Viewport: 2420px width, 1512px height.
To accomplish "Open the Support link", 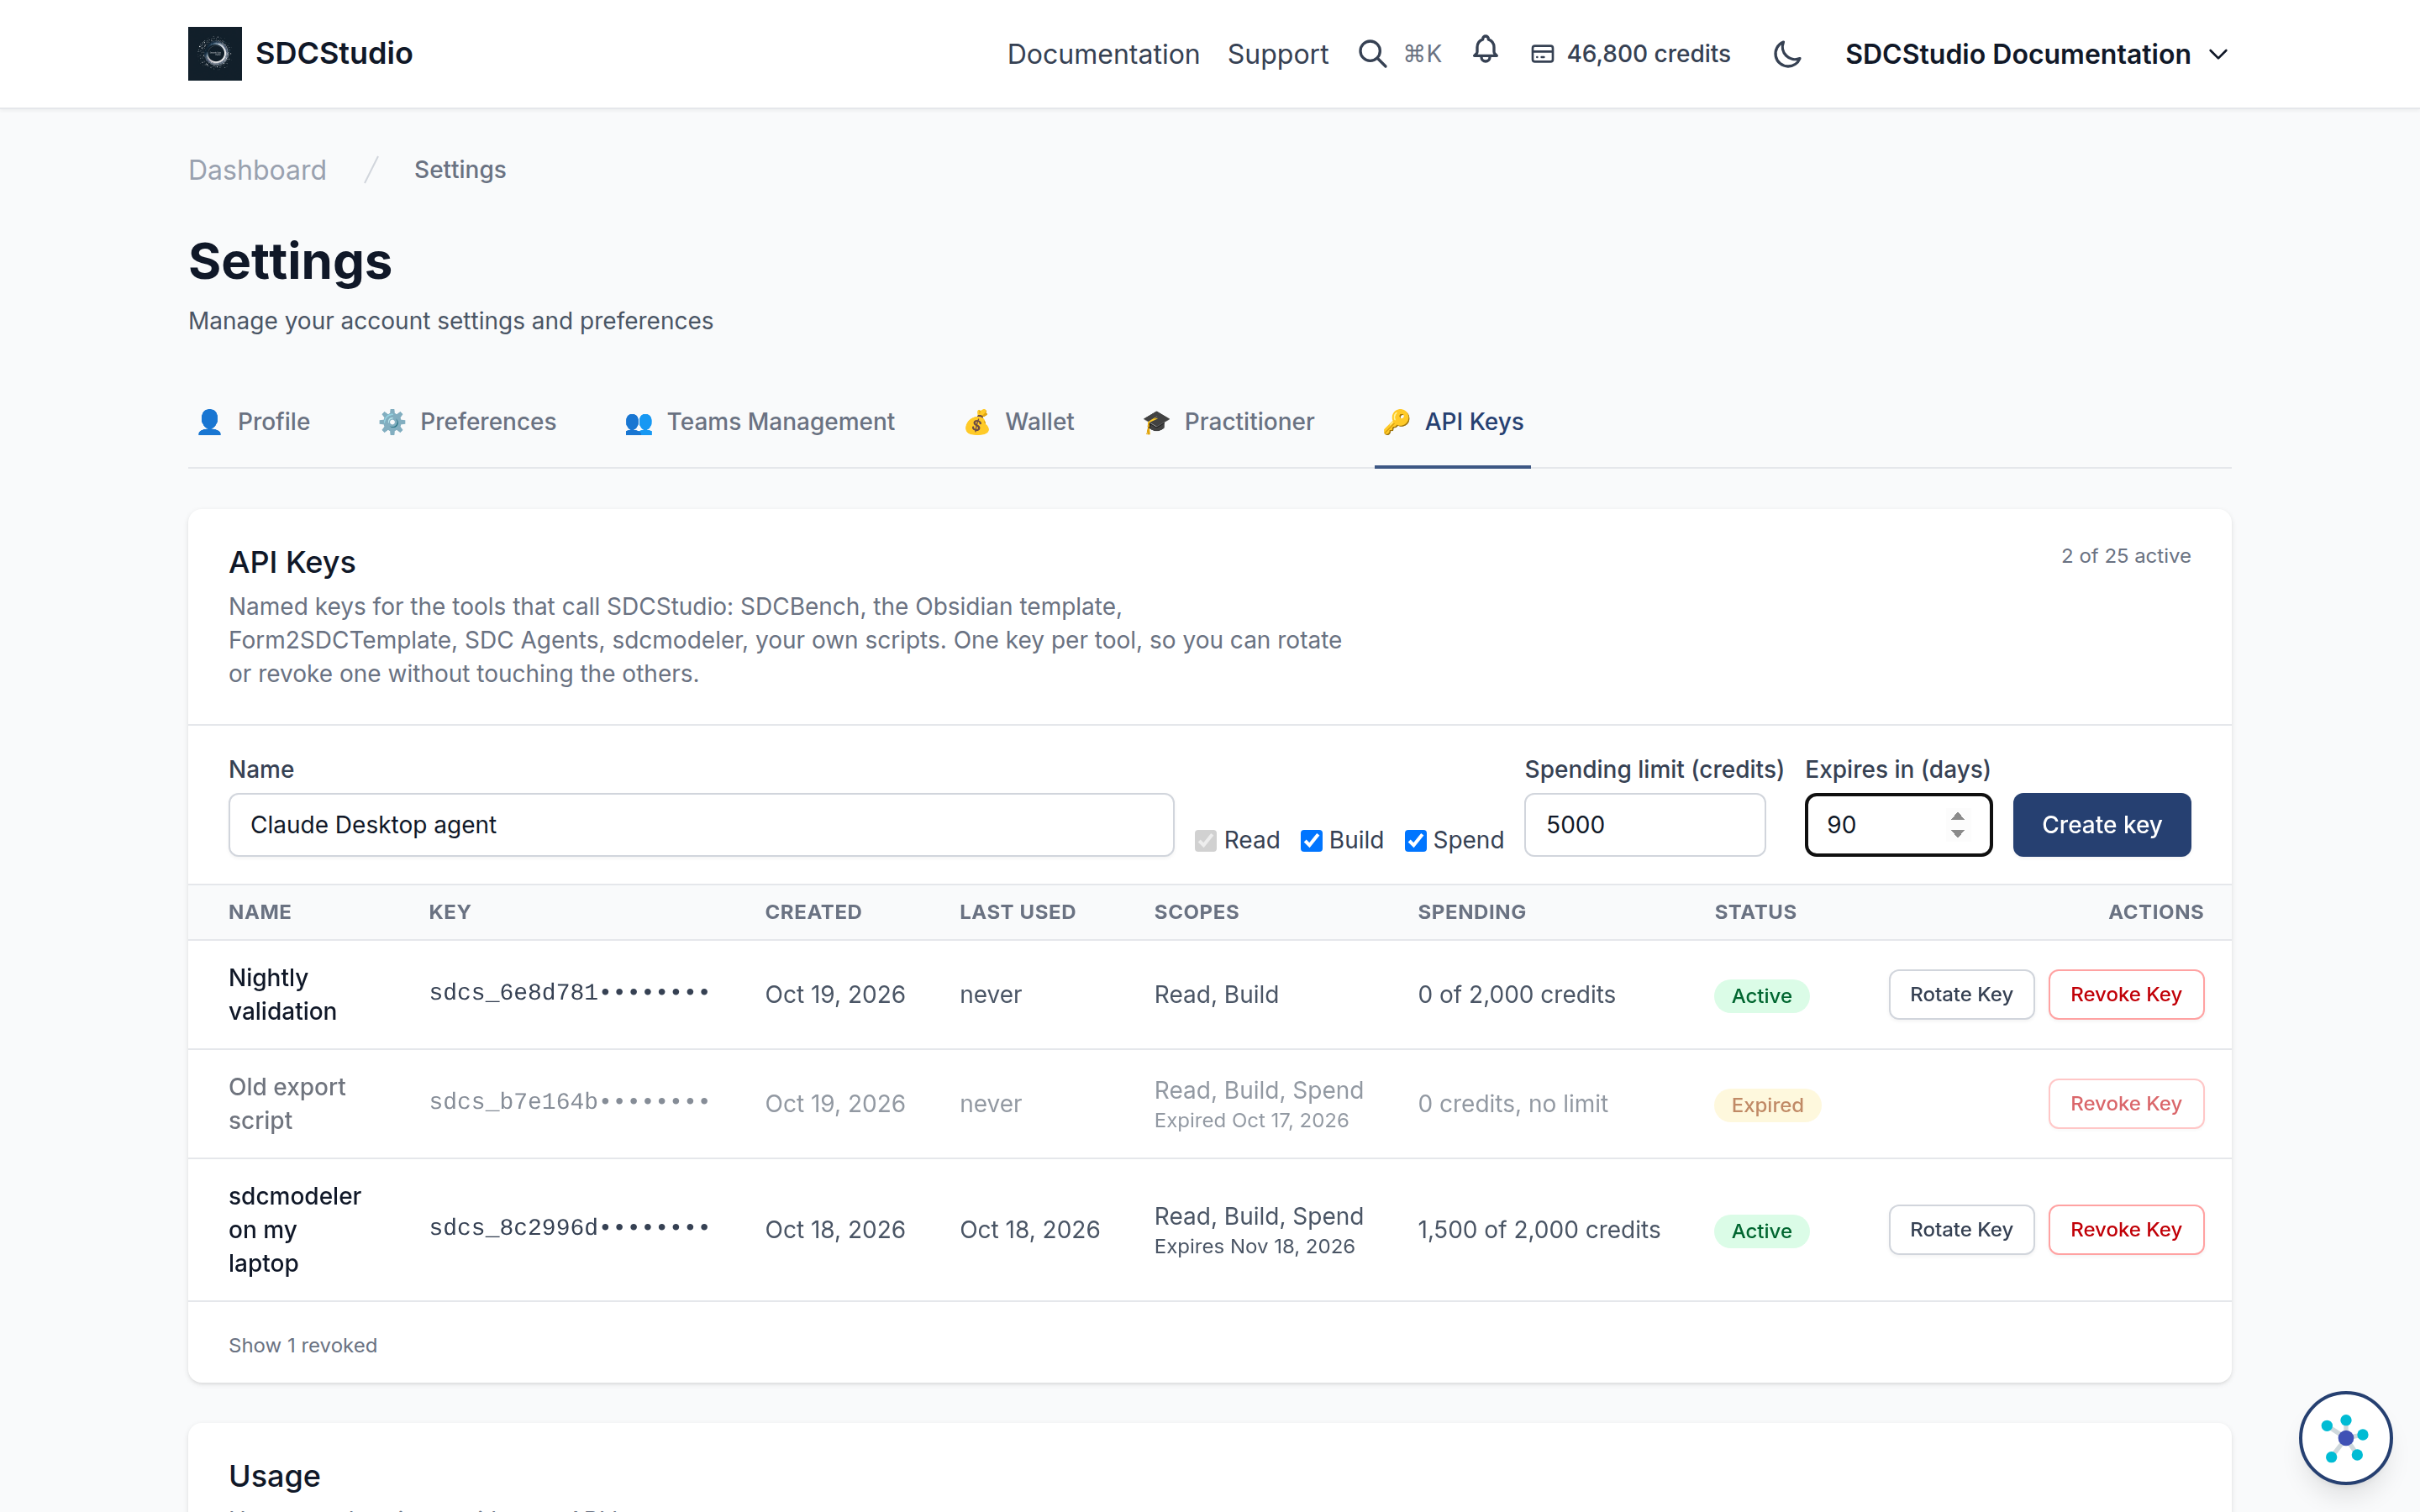I will point(1278,54).
